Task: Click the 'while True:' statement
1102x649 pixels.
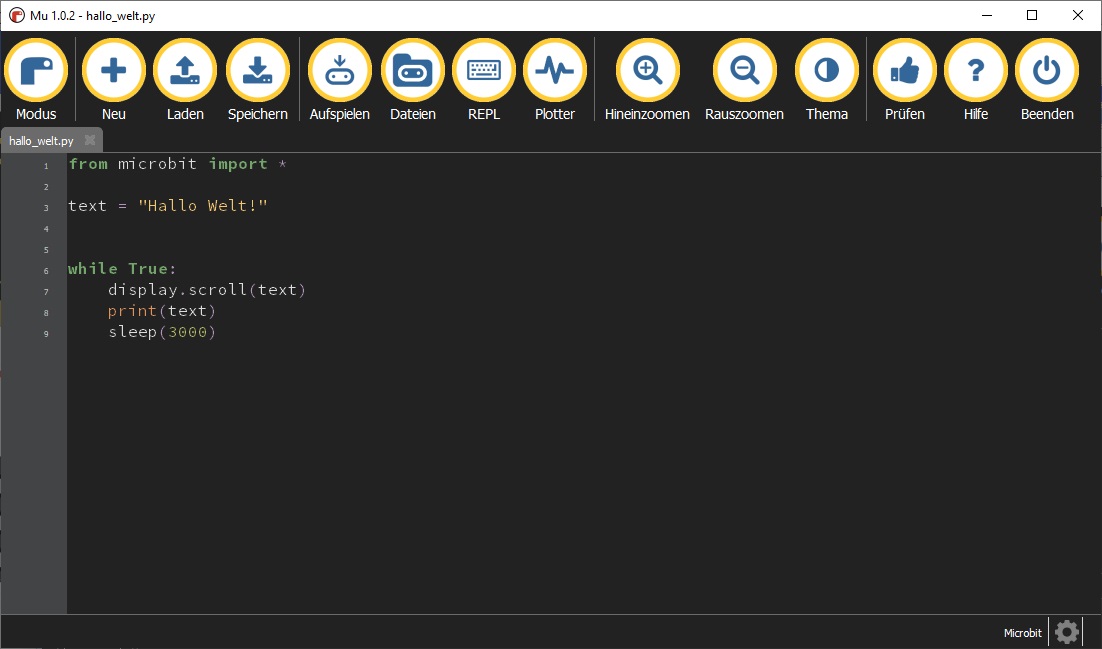Action: [122, 269]
